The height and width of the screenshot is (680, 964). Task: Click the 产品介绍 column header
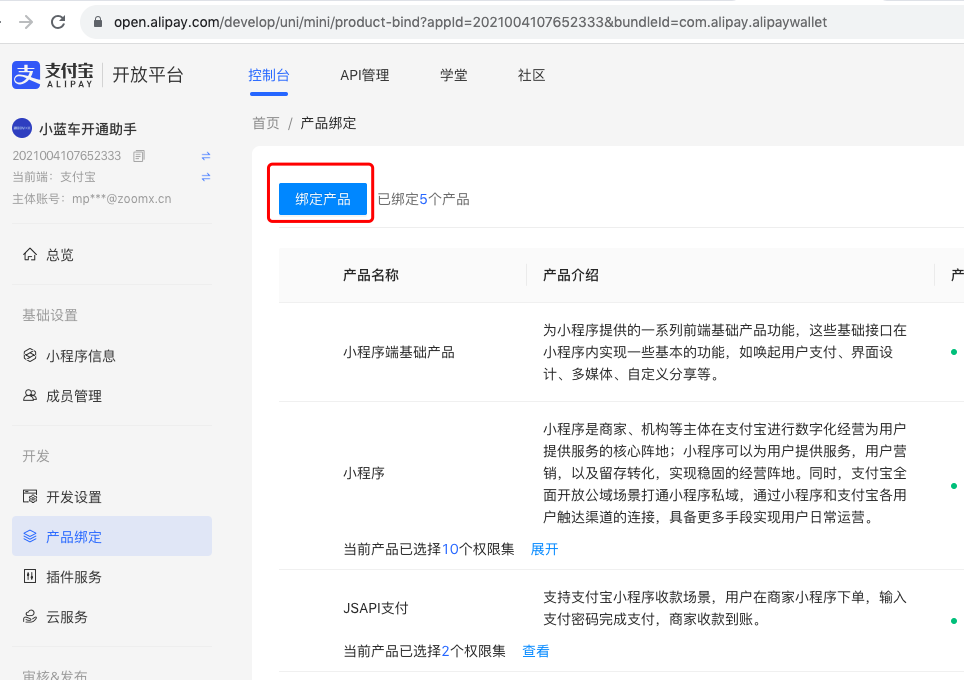click(571, 275)
